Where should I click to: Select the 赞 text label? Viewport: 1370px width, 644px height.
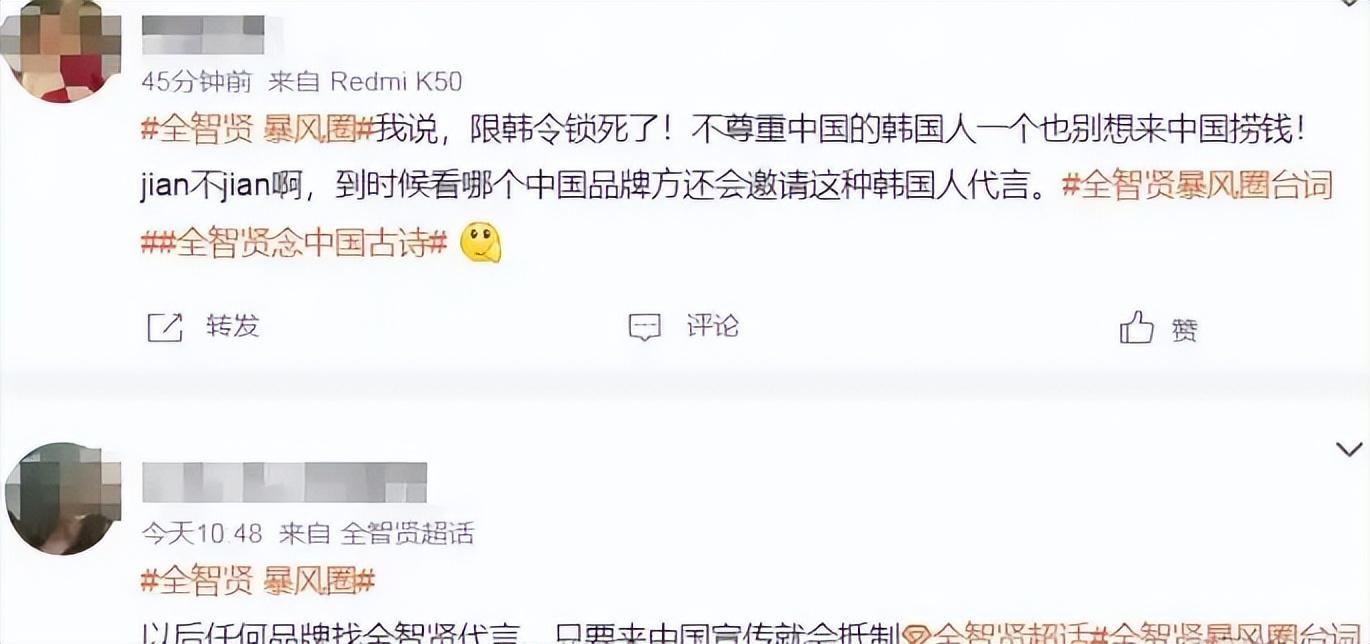tap(1185, 329)
